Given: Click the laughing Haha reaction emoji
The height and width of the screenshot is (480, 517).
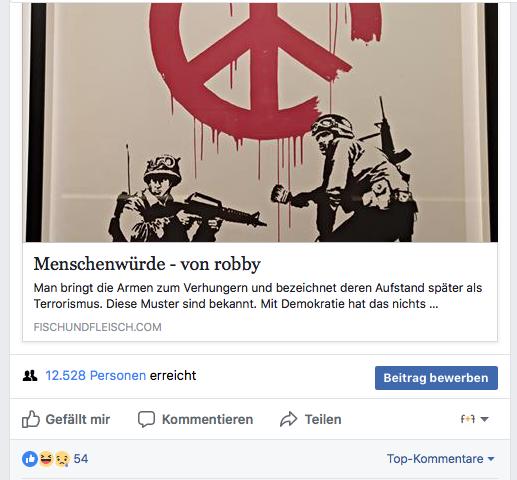Looking at the screenshot, I should click(x=46, y=459).
